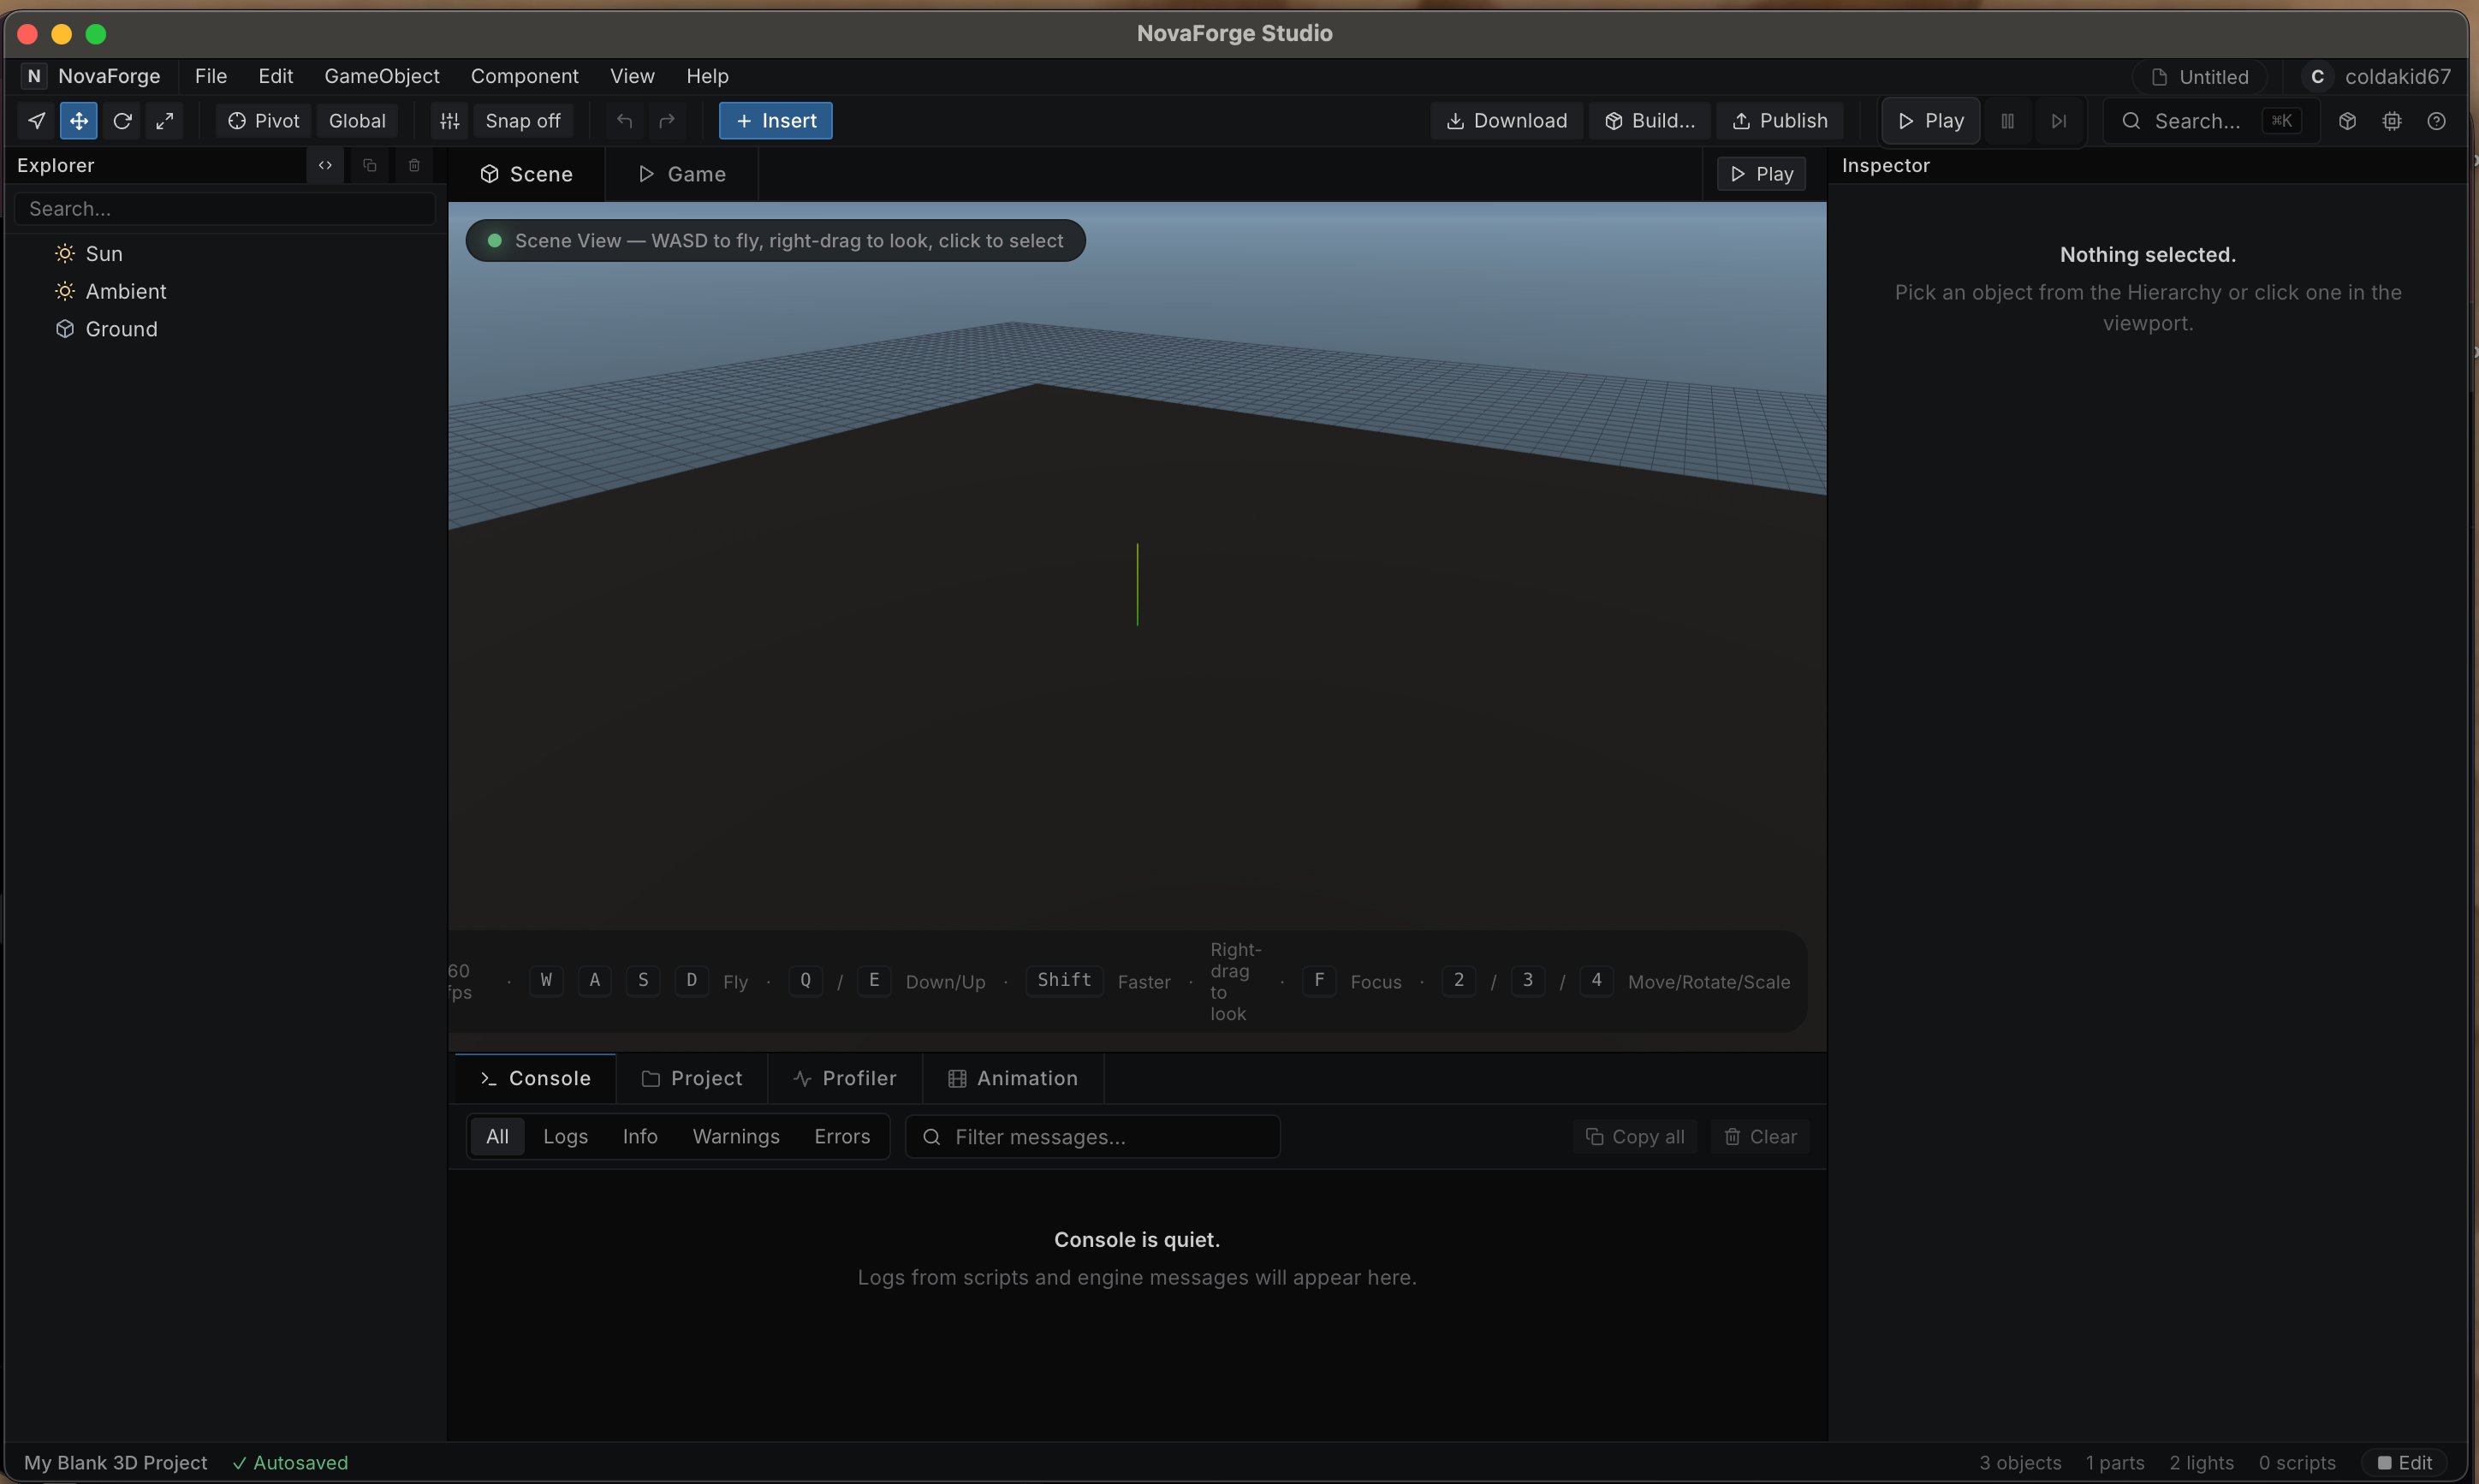This screenshot has width=2479, height=1484.
Task: Click the Autosaved status text
Action: tap(291, 1463)
